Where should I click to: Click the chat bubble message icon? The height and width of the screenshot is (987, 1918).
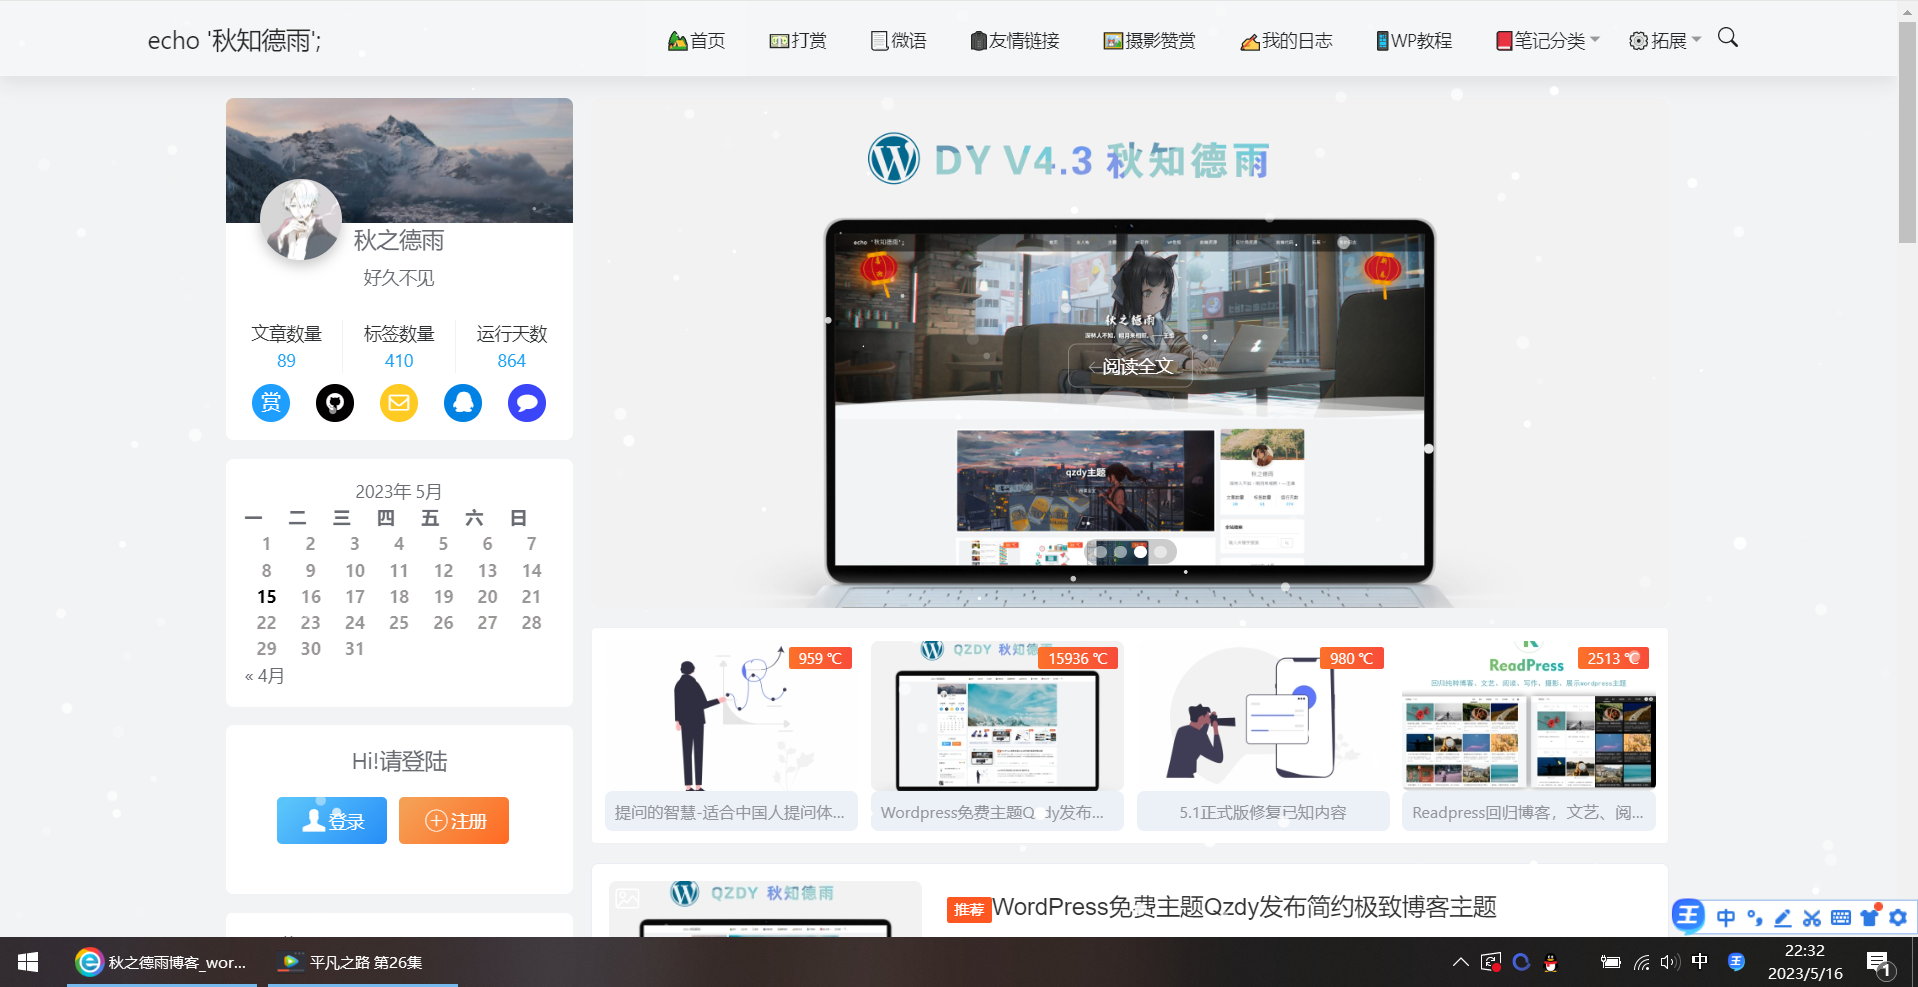(527, 403)
